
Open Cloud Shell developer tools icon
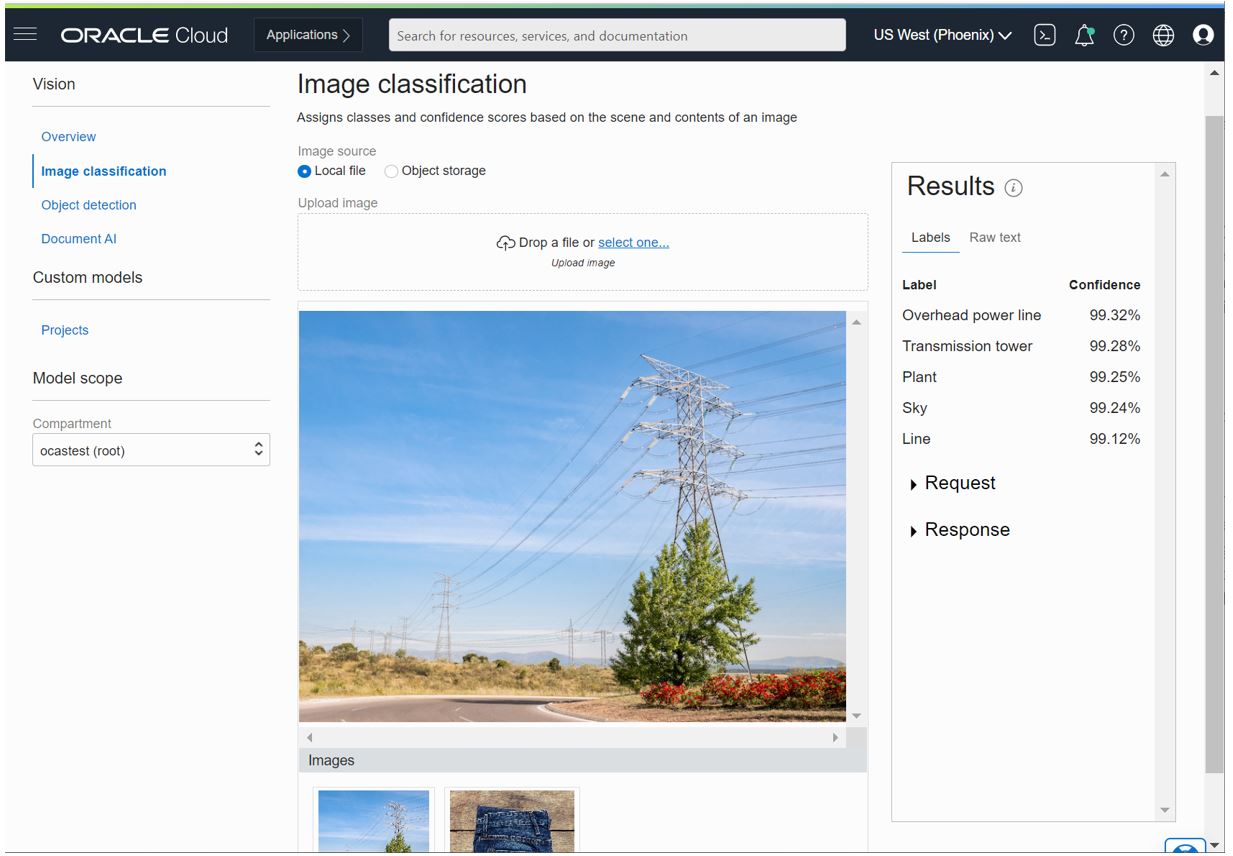pyautogui.click(x=1044, y=35)
